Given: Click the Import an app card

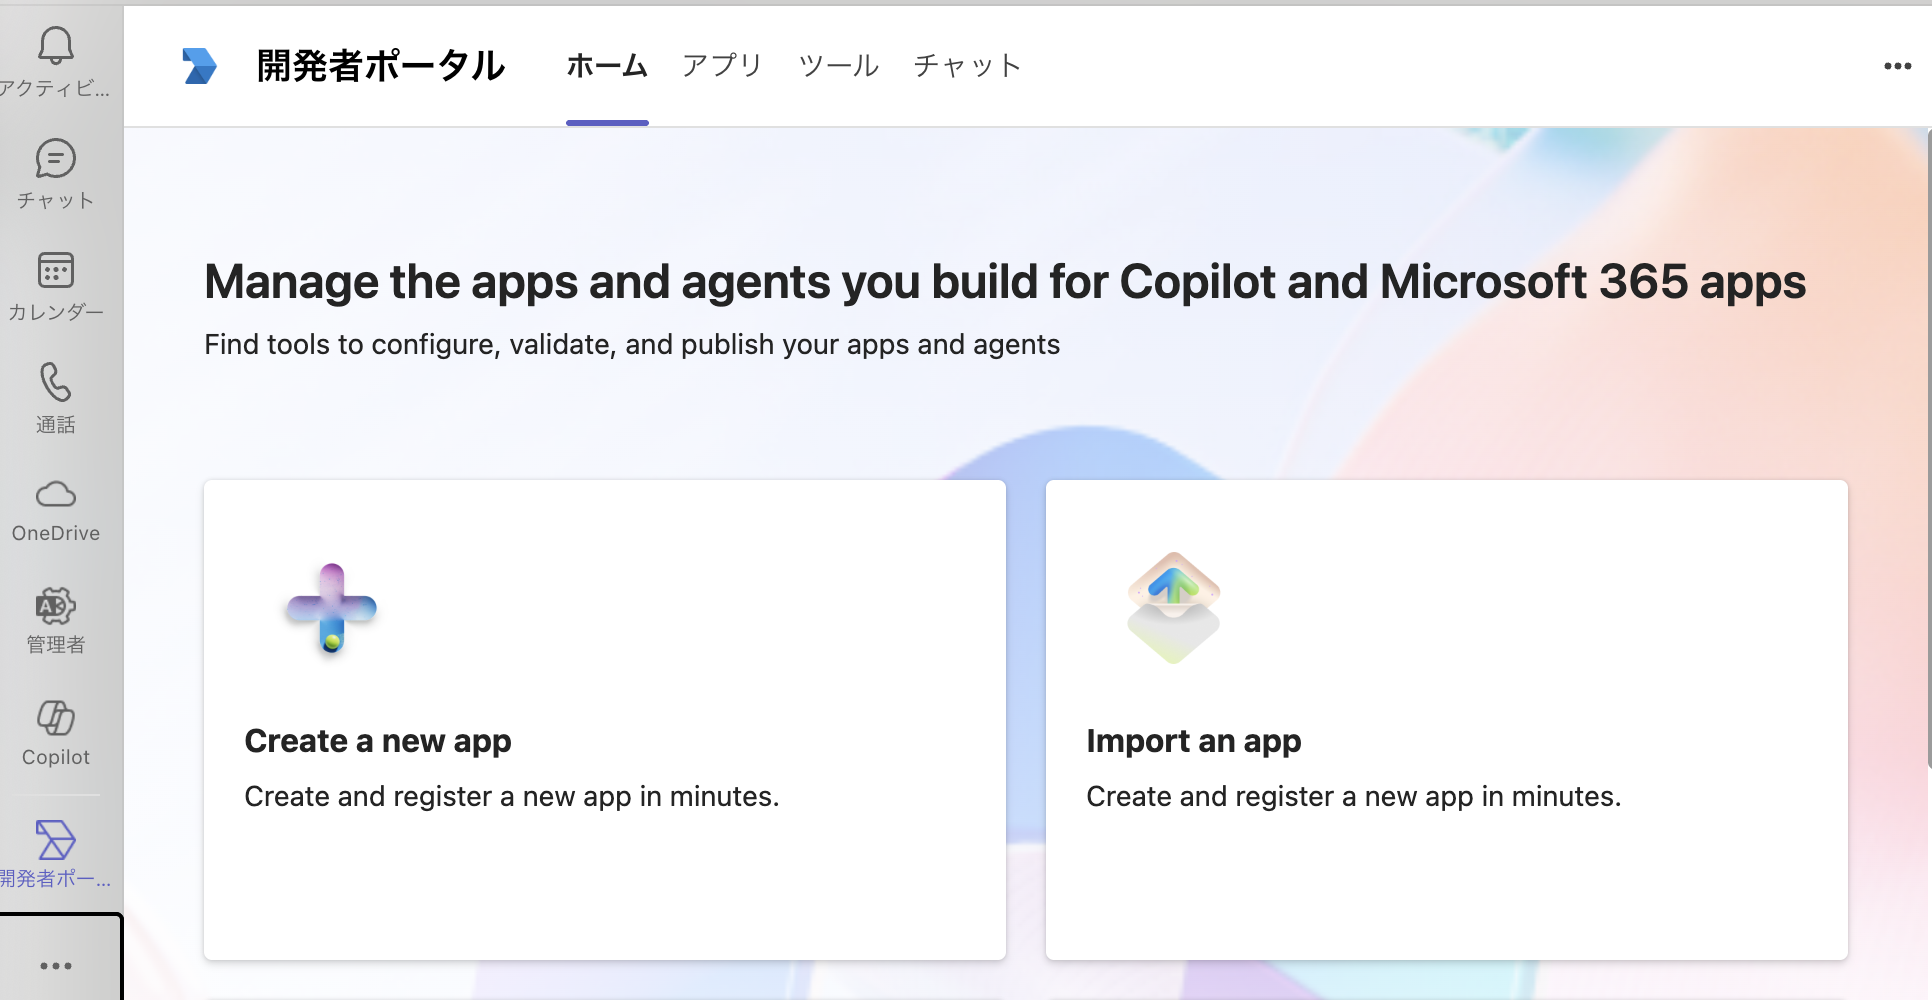Looking at the screenshot, I should click(1446, 720).
